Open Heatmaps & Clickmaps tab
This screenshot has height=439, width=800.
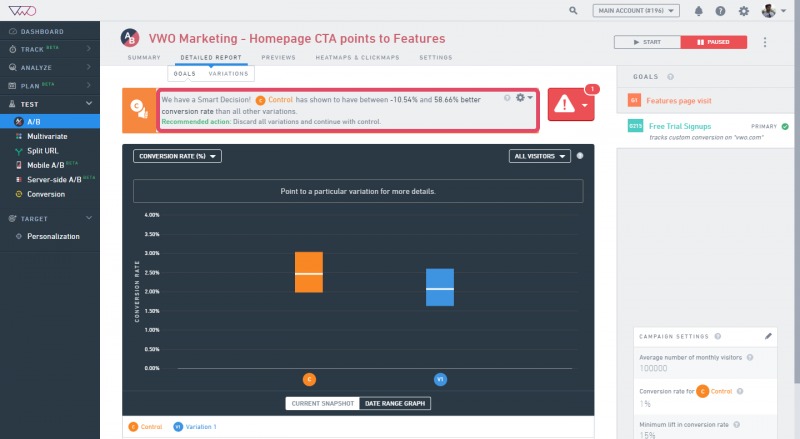point(358,58)
